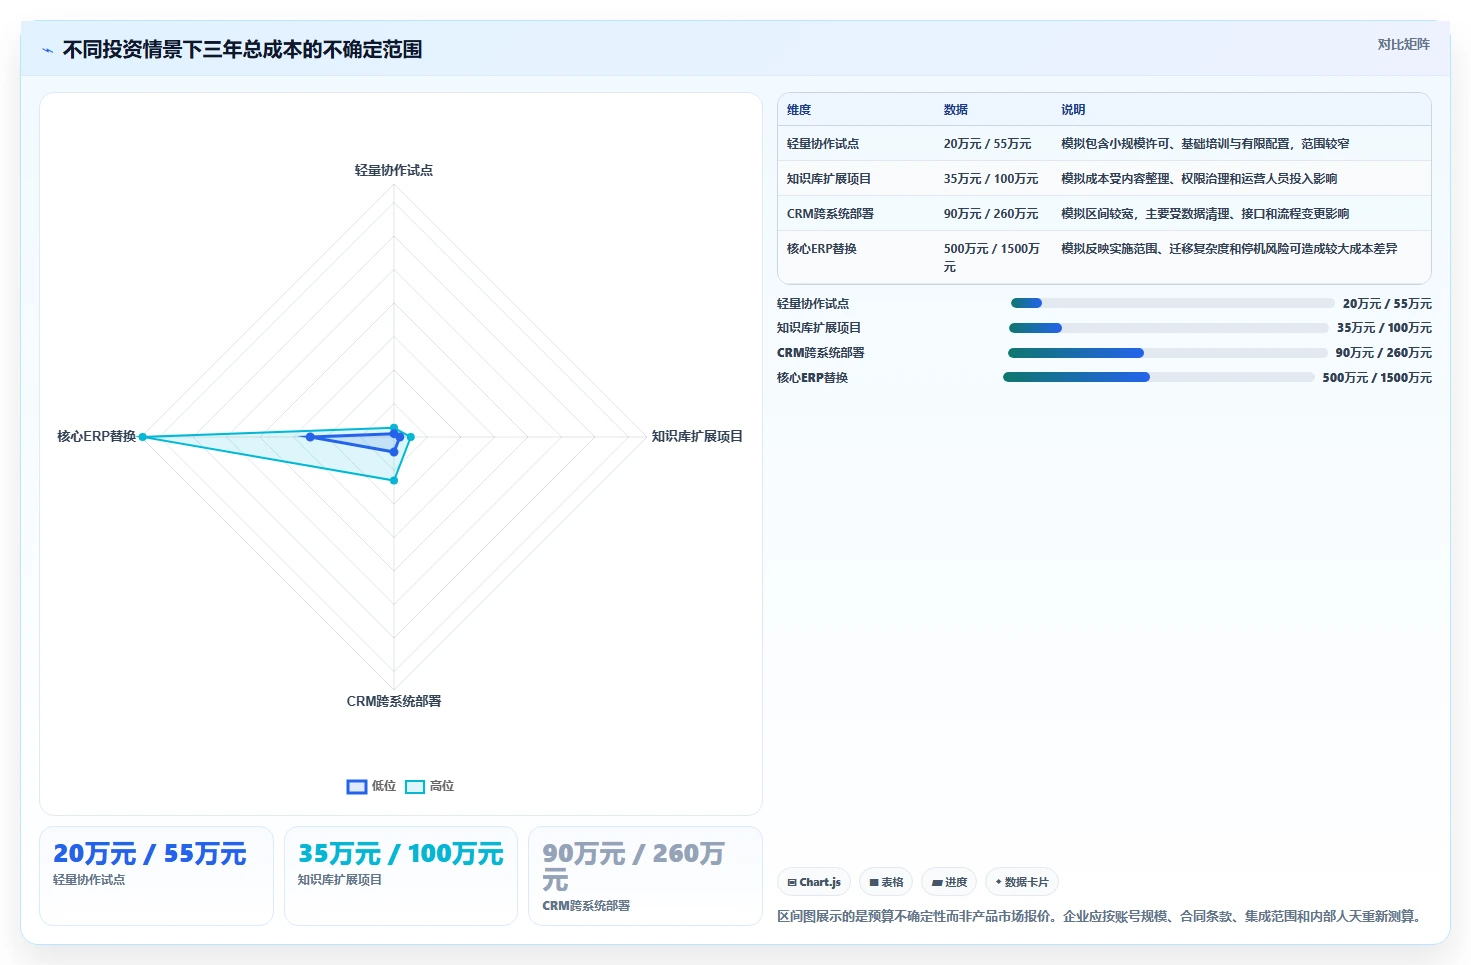
Task: Click radar axis label CRM跨系统部署
Action: [394, 701]
